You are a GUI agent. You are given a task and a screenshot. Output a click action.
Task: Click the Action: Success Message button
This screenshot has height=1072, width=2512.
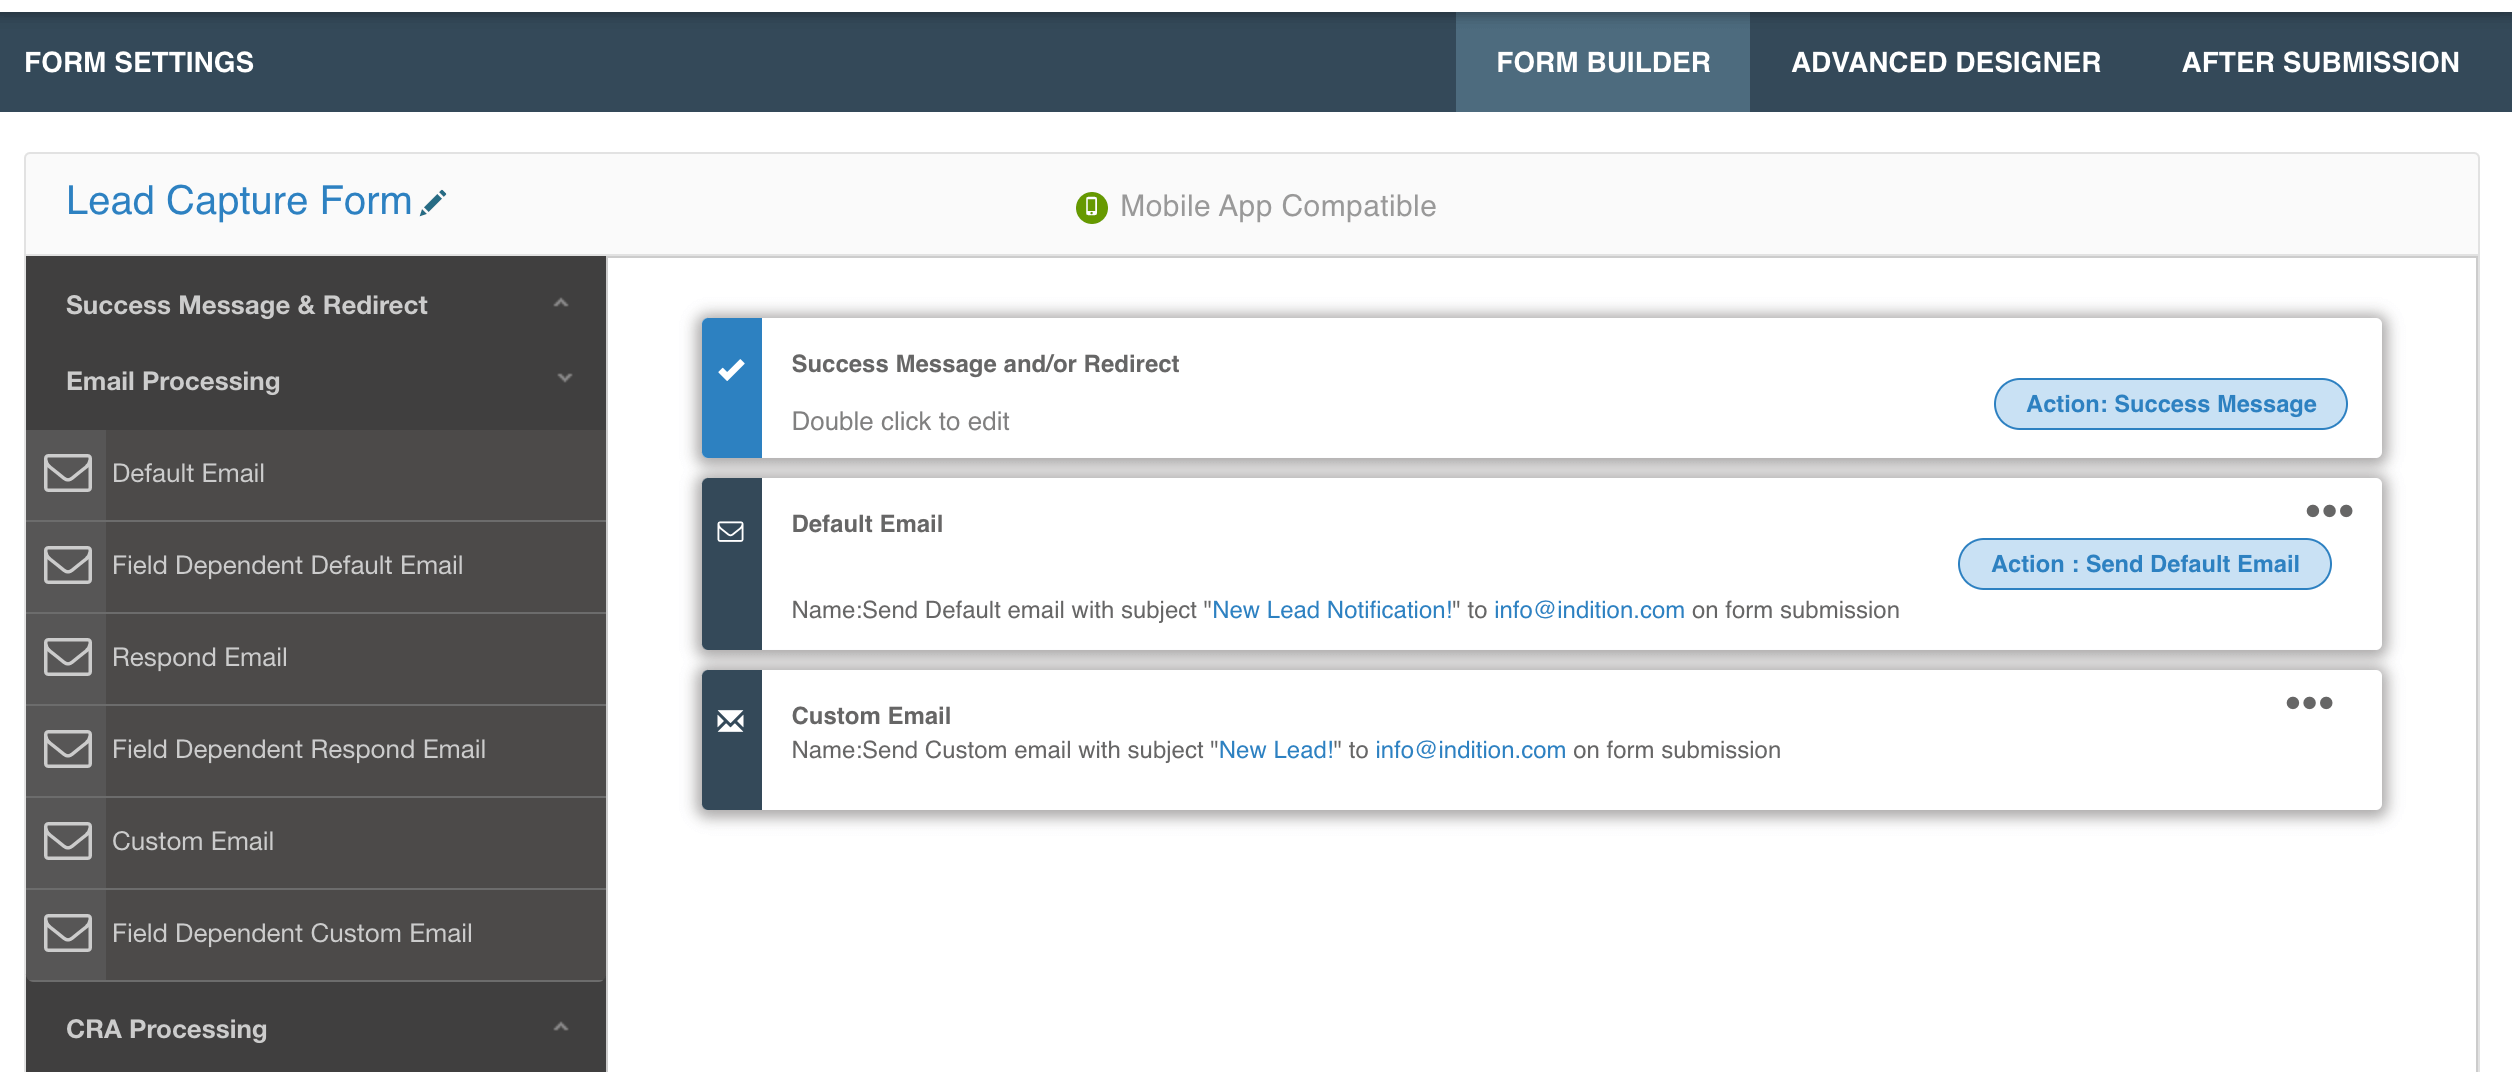tap(2170, 404)
